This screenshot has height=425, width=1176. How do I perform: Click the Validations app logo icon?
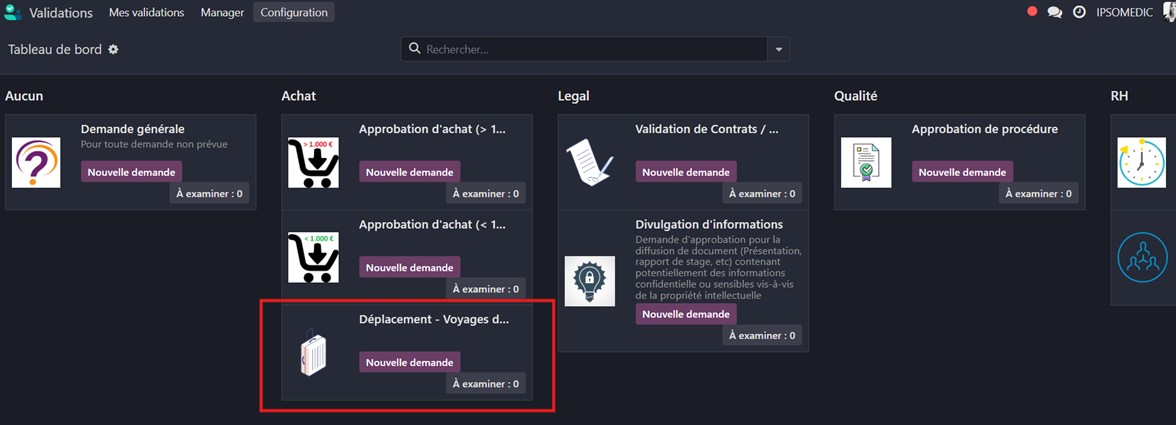click(13, 13)
